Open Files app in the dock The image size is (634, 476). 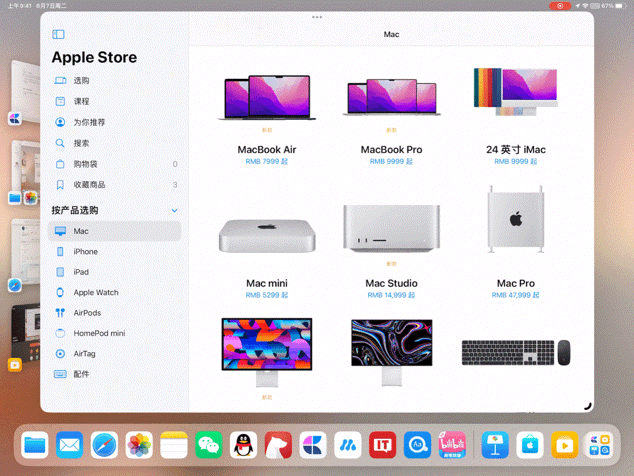tap(35, 445)
